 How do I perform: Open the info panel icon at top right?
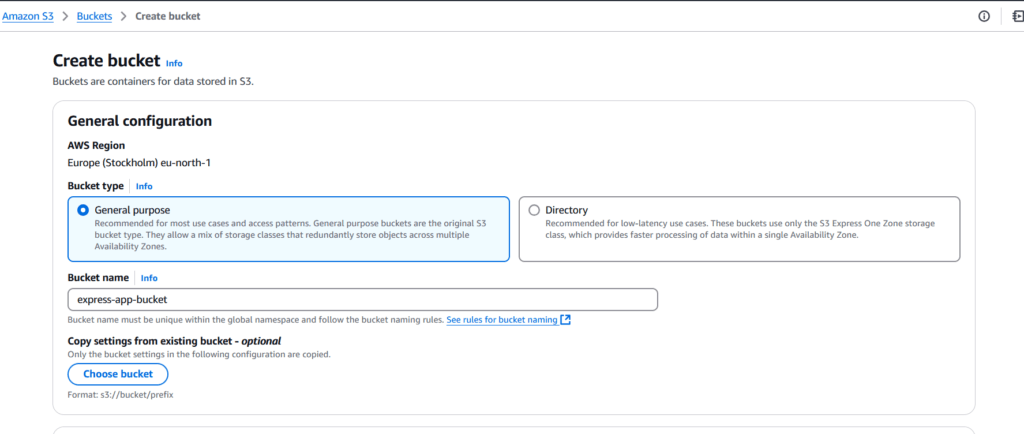pyautogui.click(x=984, y=16)
